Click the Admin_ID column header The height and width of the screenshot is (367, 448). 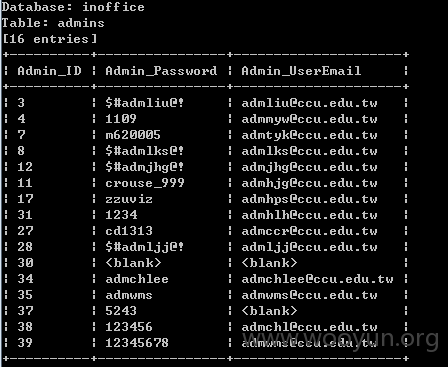tap(49, 71)
